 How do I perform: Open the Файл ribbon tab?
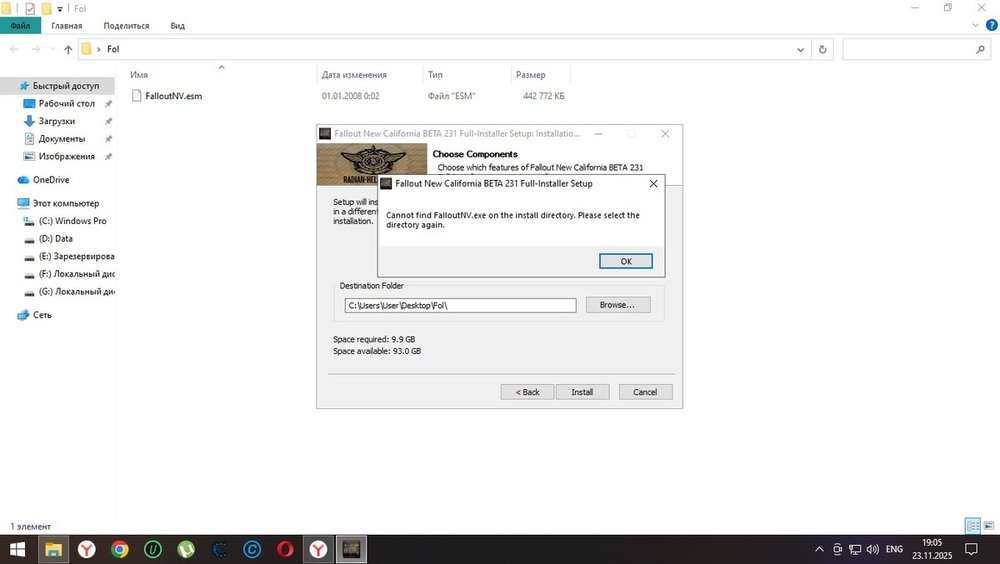click(20, 26)
